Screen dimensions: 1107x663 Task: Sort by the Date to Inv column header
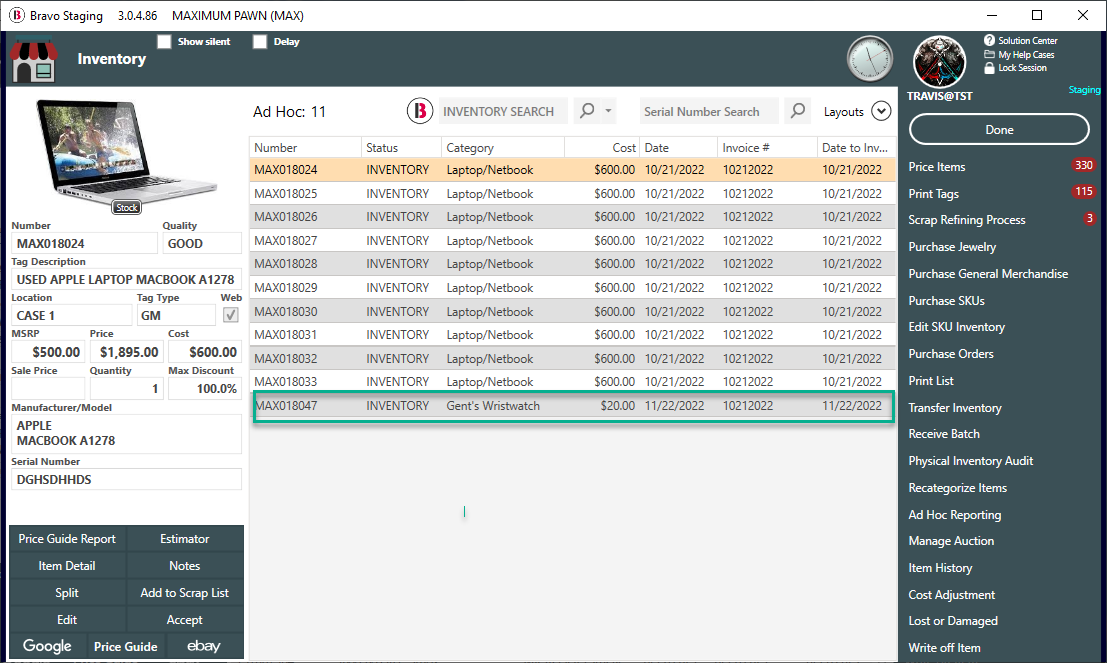pyautogui.click(x=856, y=148)
